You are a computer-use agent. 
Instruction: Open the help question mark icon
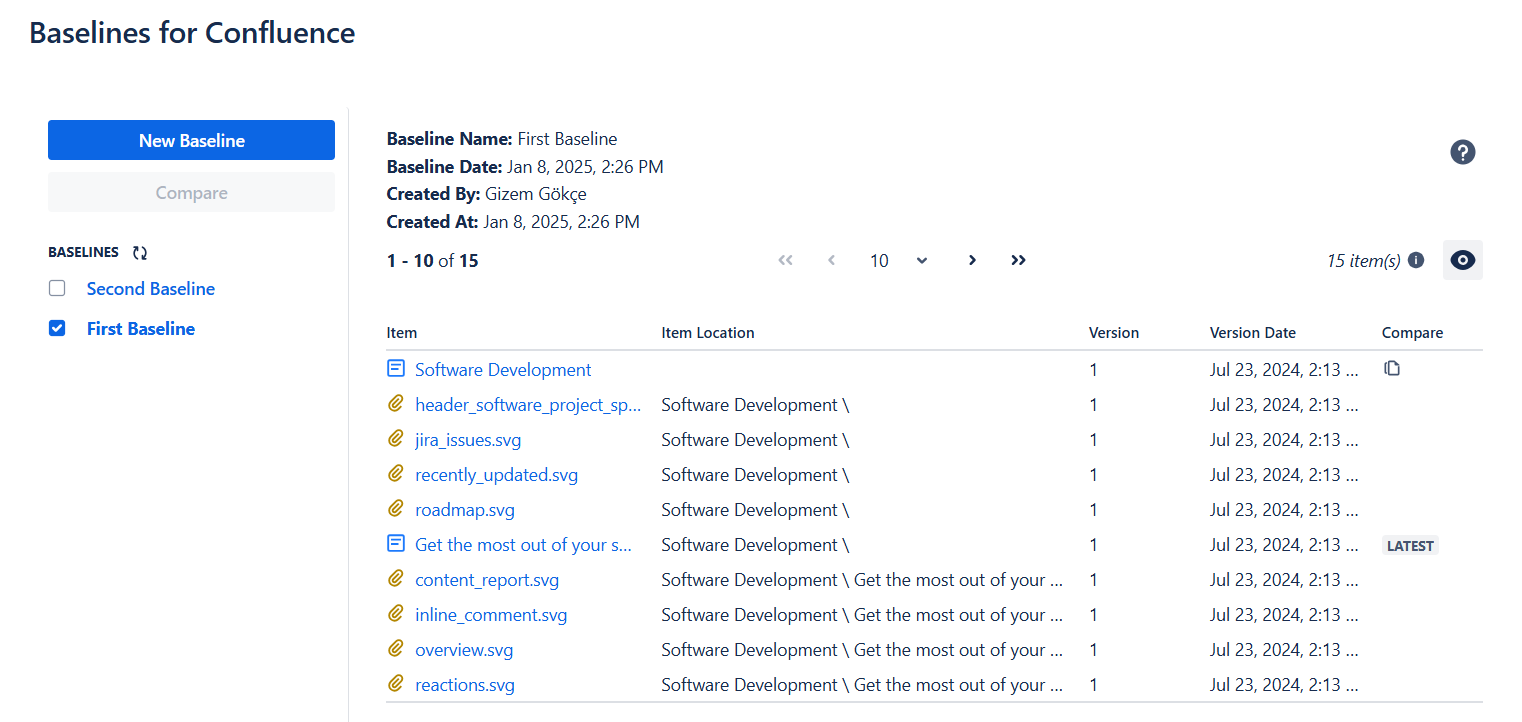click(1463, 152)
